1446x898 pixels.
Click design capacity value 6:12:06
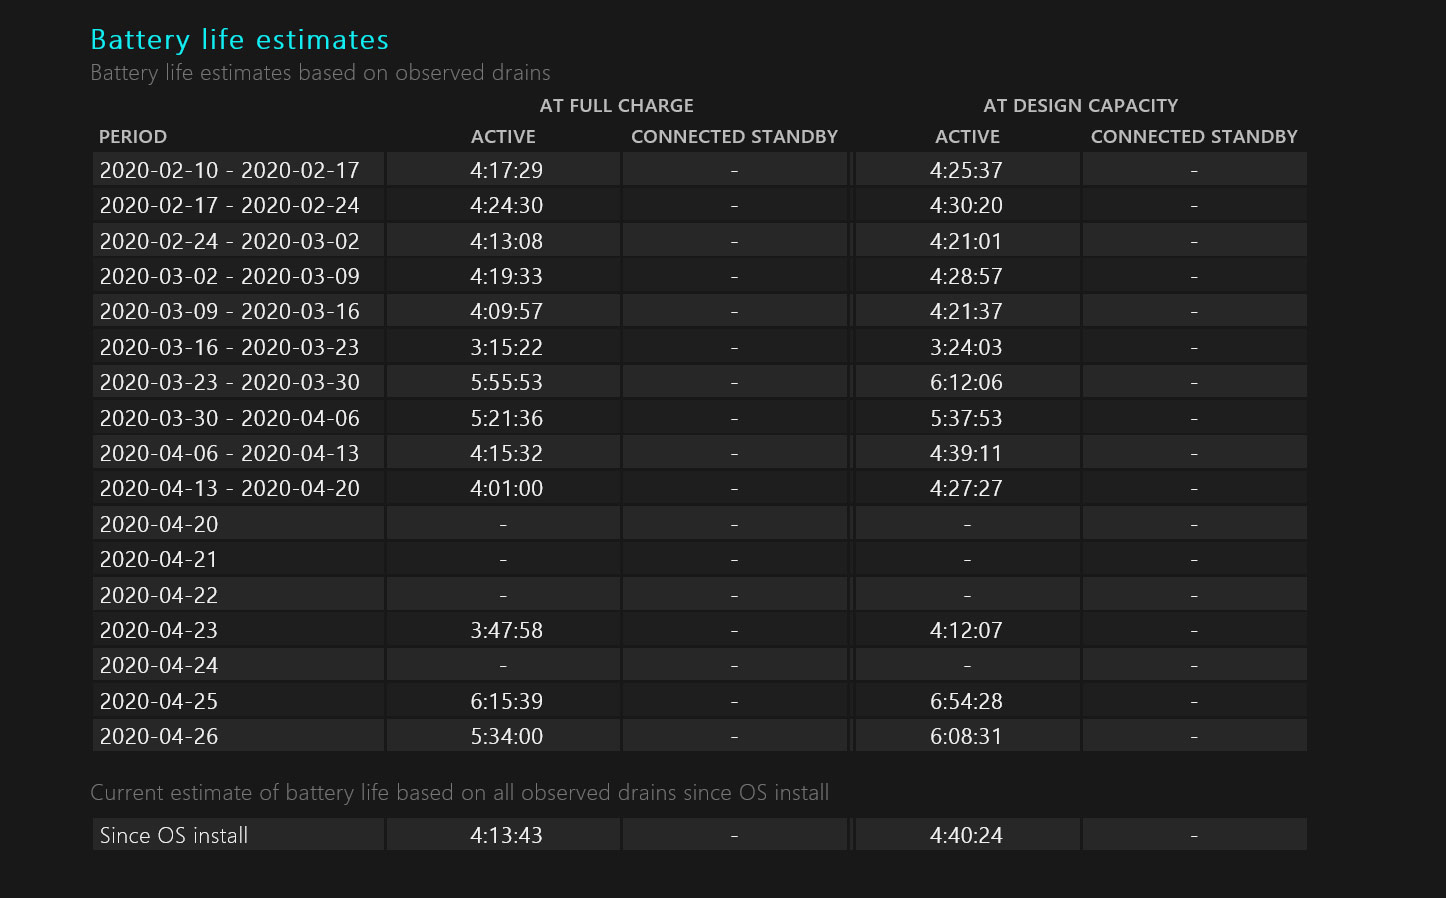966,382
